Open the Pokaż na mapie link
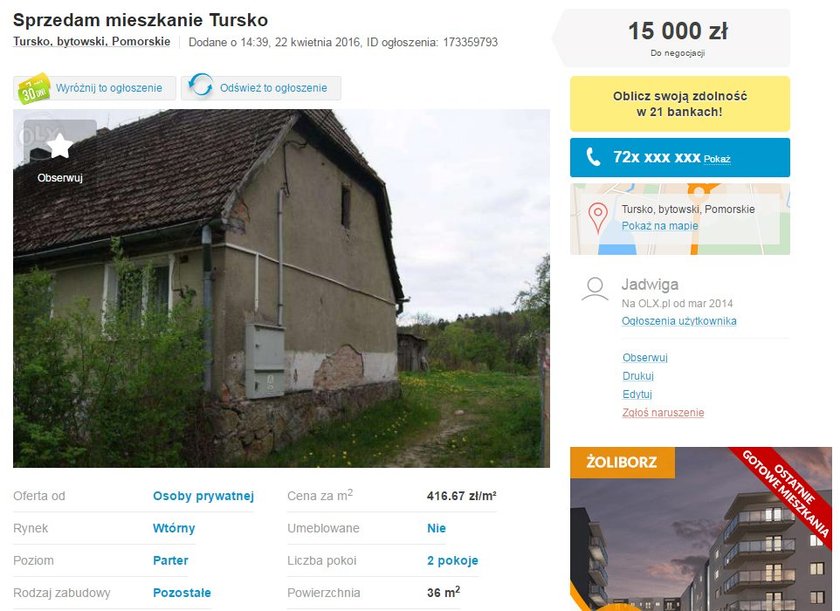The image size is (840, 611). (x=659, y=226)
